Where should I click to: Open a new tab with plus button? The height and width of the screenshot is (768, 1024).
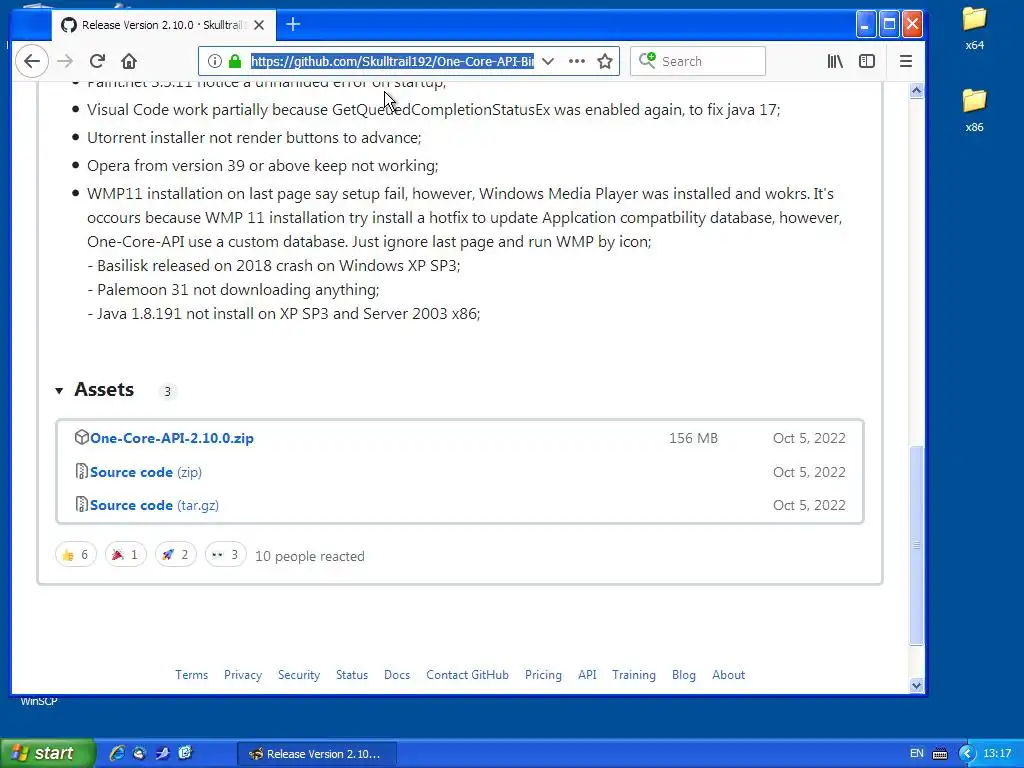[x=293, y=25]
